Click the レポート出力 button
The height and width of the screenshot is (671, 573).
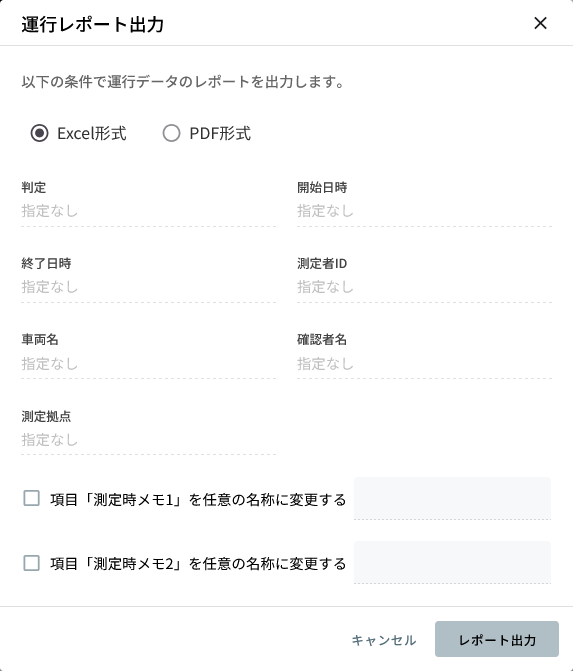click(497, 639)
